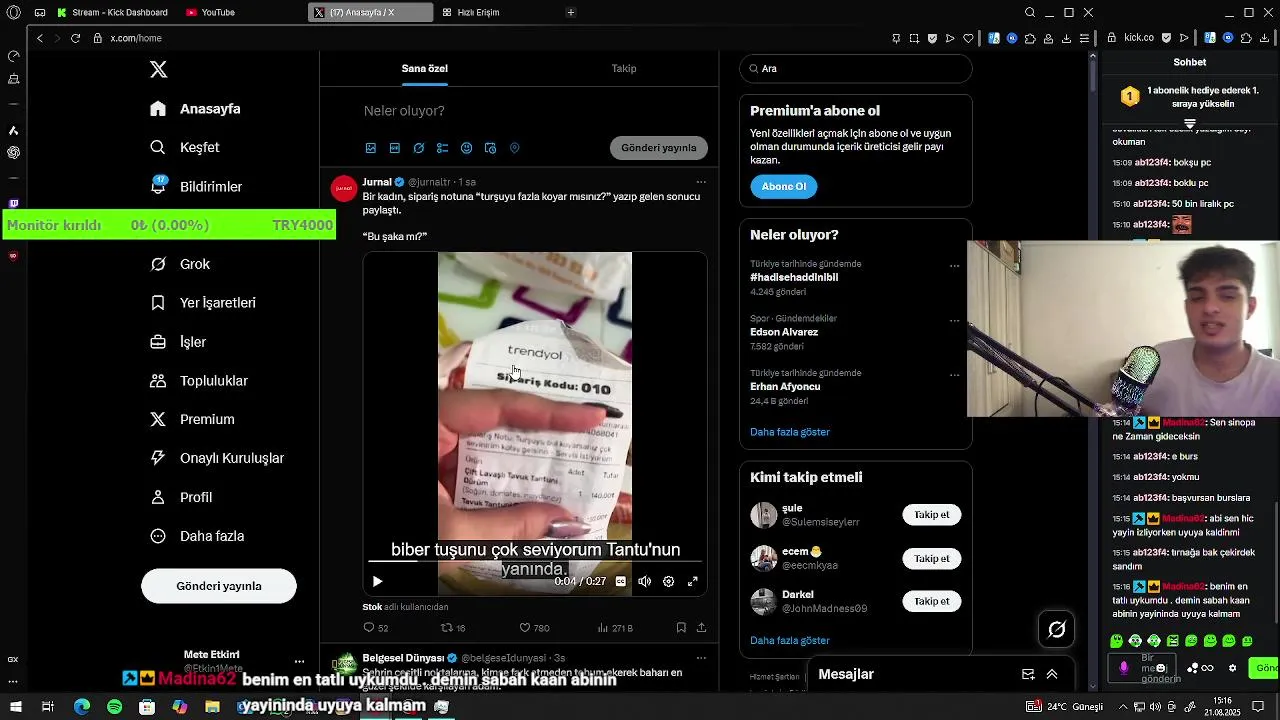Follow şule with Takip et

tap(932, 515)
